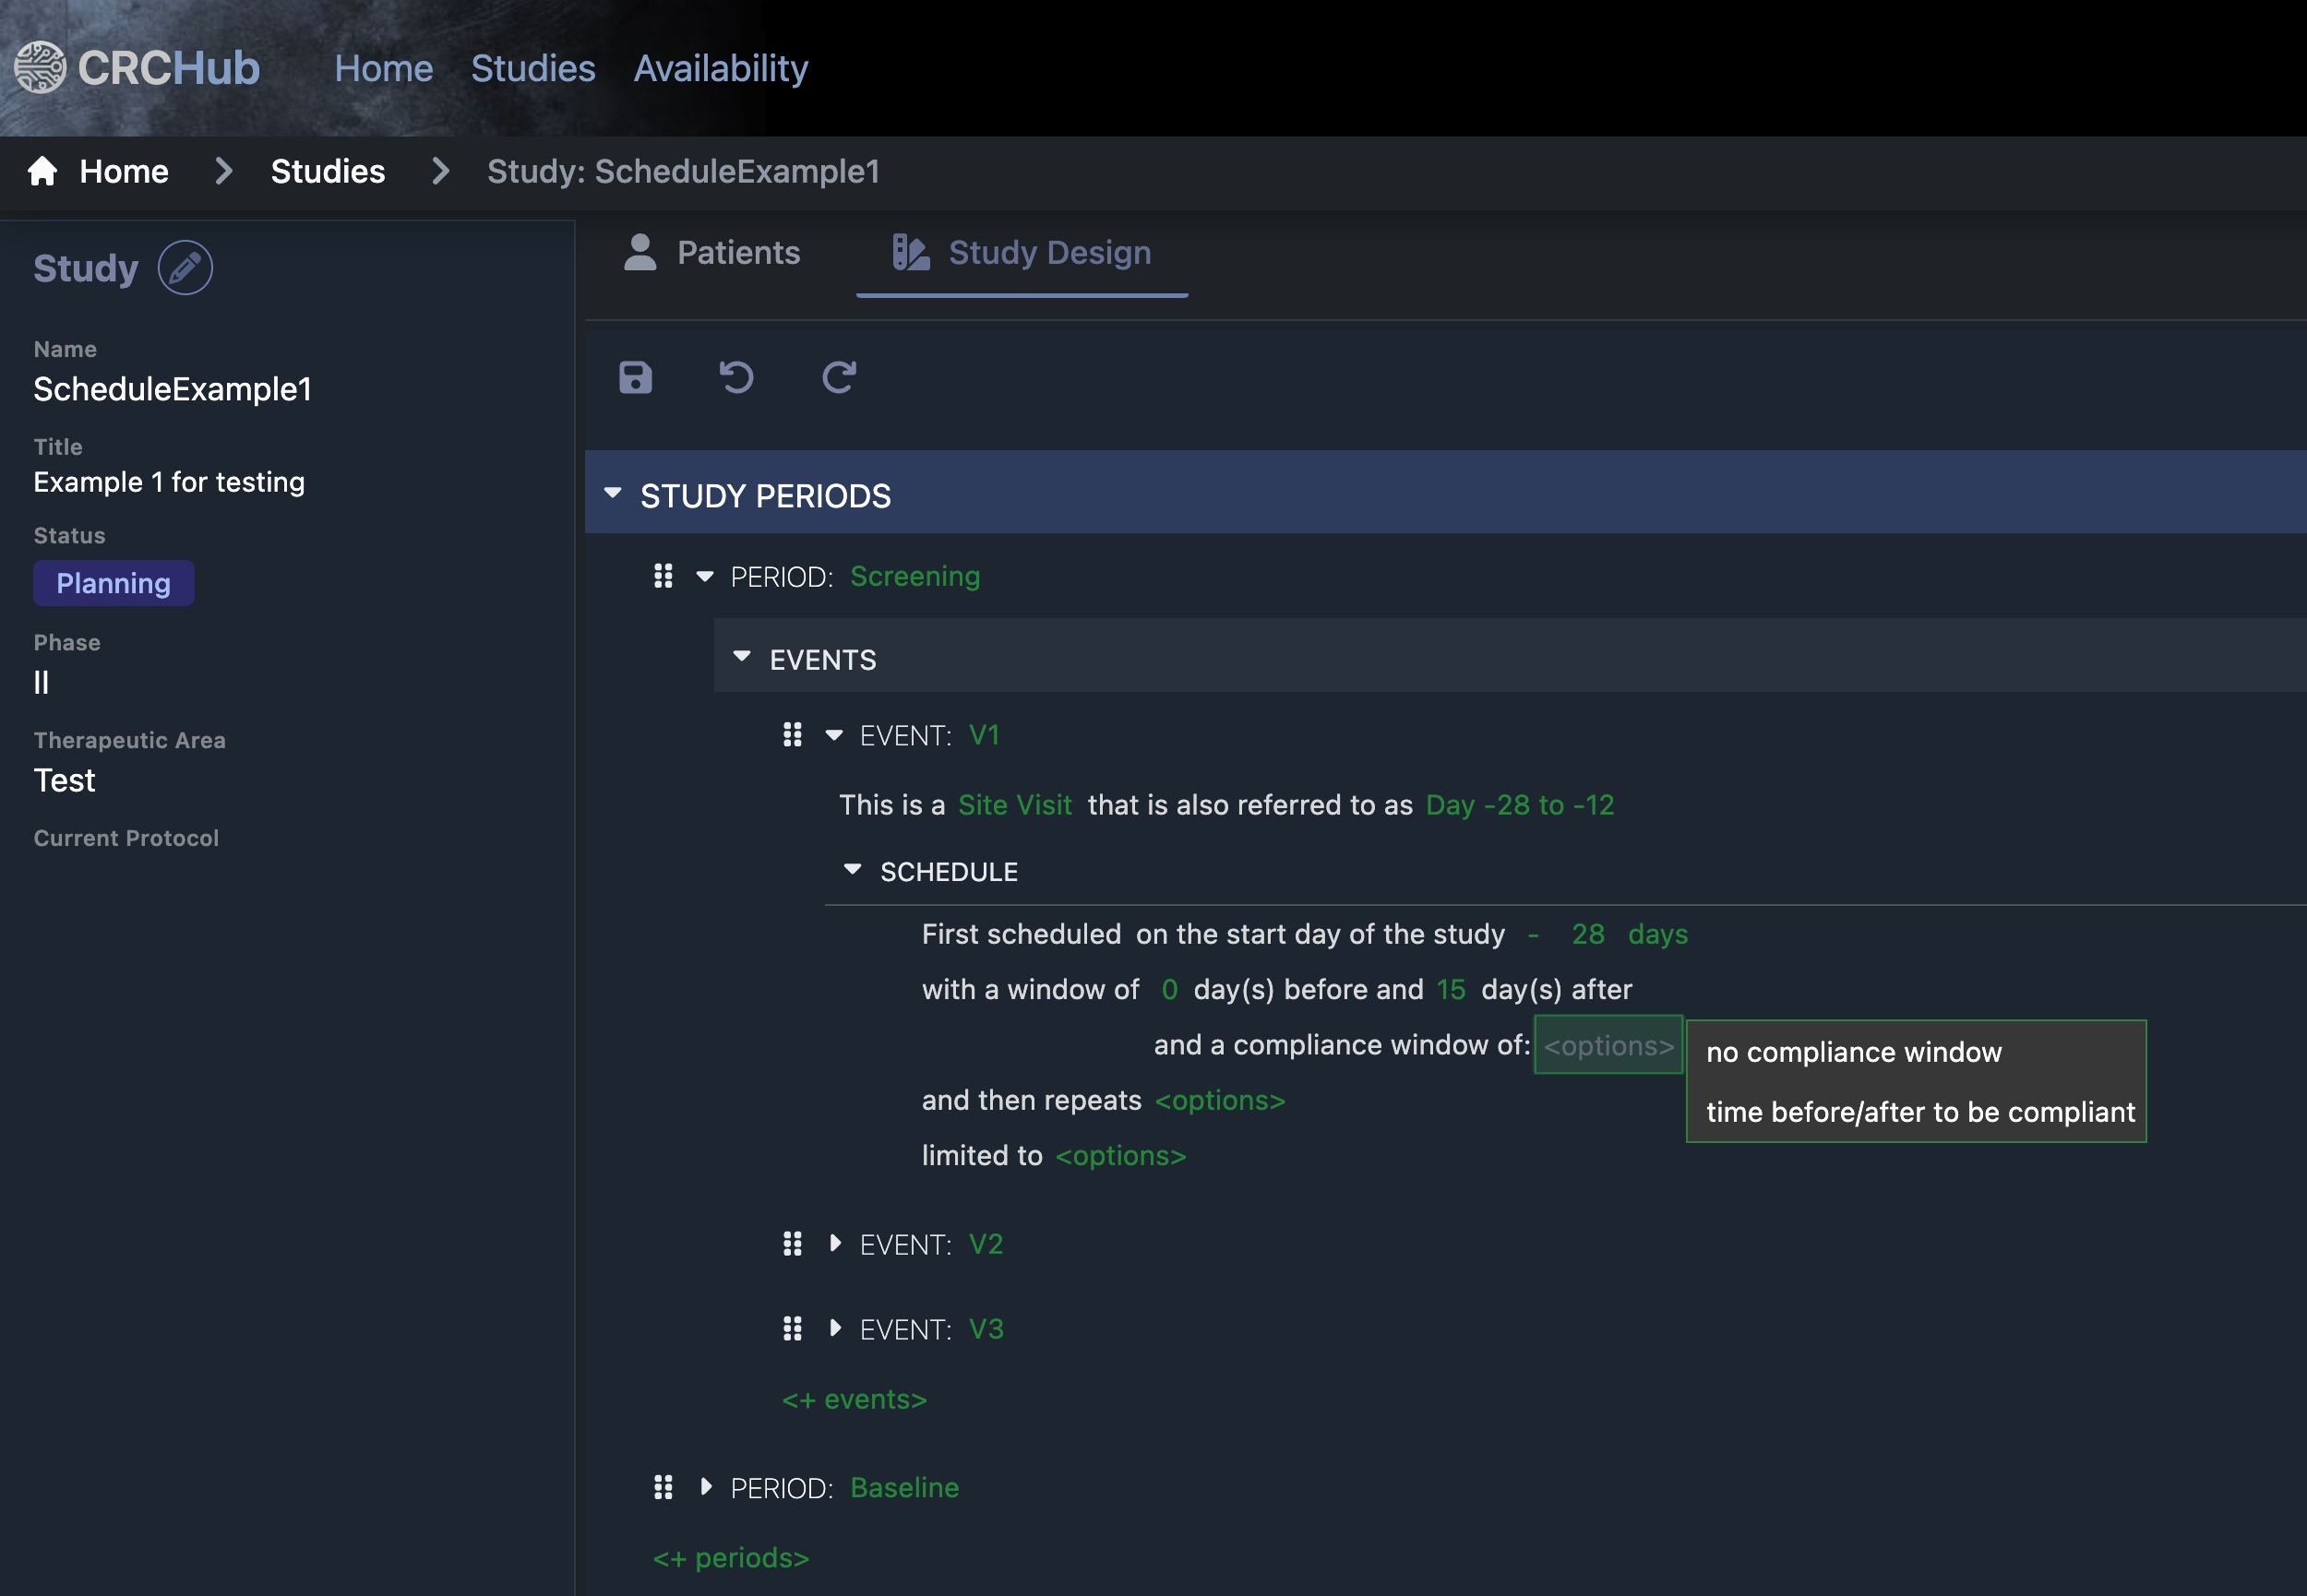Viewport: 2307px width, 1596px height.
Task: Select 'time before/after to be compliant'
Action: [1919, 1112]
